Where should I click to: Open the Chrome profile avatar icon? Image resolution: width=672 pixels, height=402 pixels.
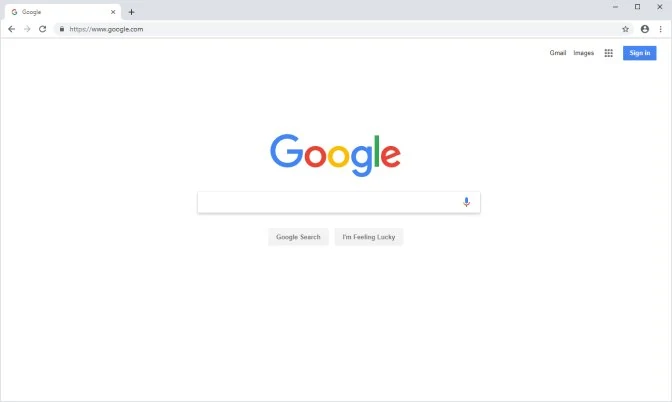[645, 29]
